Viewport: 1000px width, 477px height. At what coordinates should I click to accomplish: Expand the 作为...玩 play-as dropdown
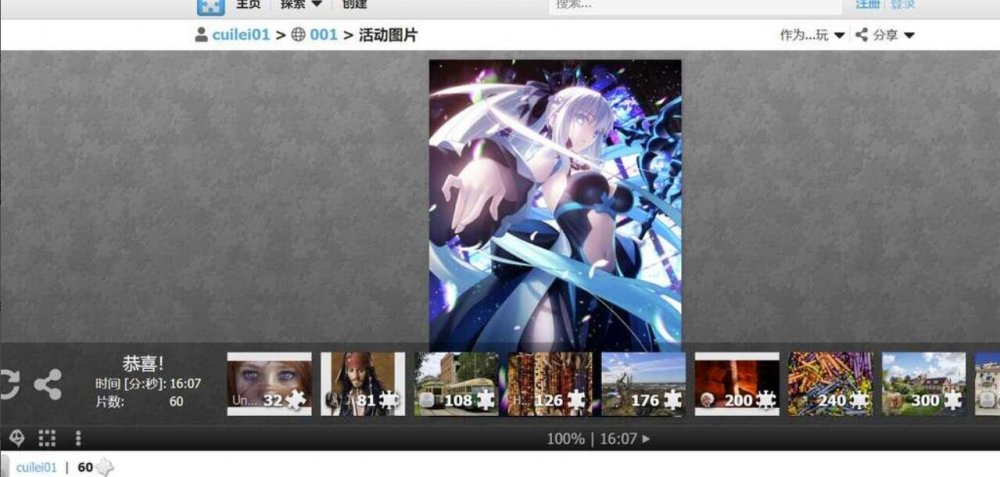click(x=812, y=36)
